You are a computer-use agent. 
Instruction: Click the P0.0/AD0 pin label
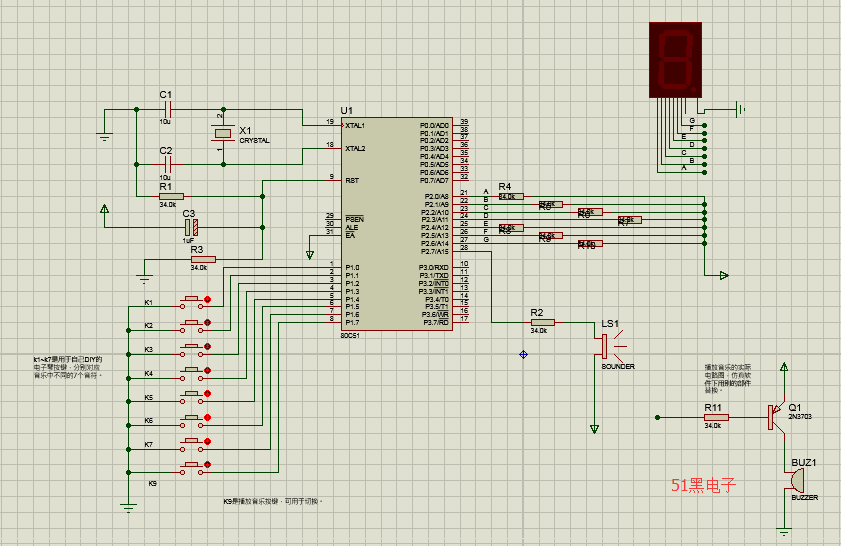pyautogui.click(x=434, y=125)
